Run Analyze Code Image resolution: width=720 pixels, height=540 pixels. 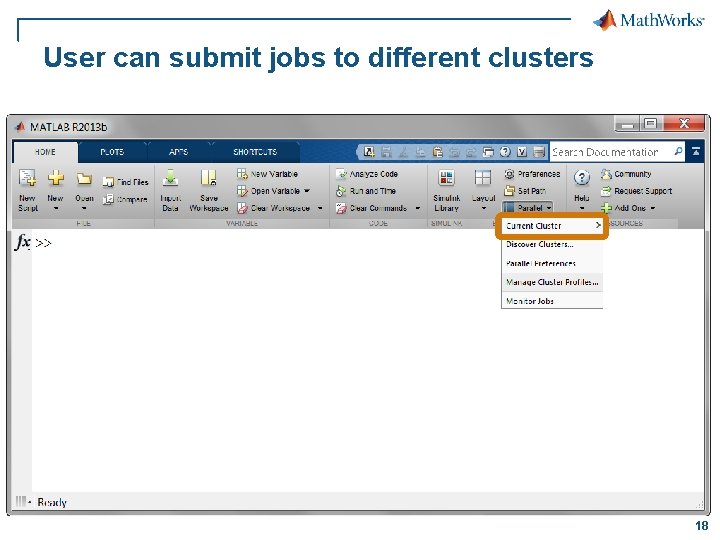(366, 174)
